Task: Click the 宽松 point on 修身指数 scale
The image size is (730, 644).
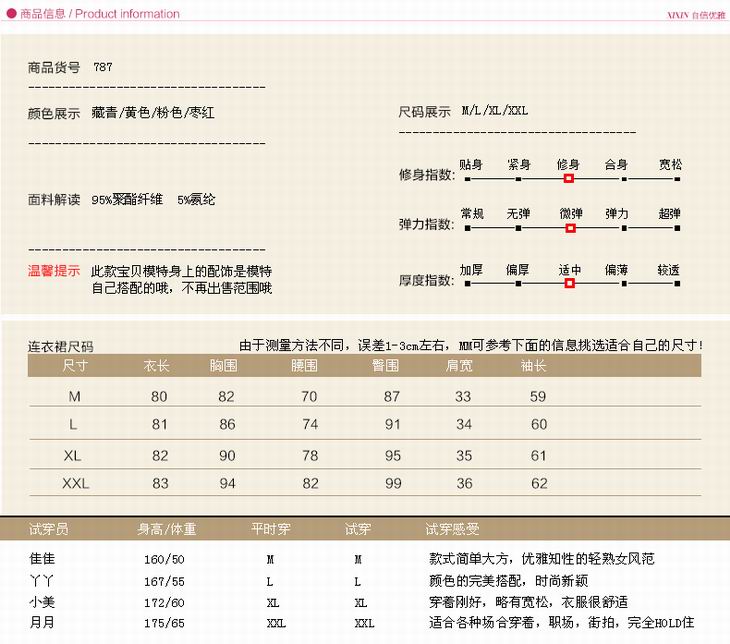Action: pos(677,179)
